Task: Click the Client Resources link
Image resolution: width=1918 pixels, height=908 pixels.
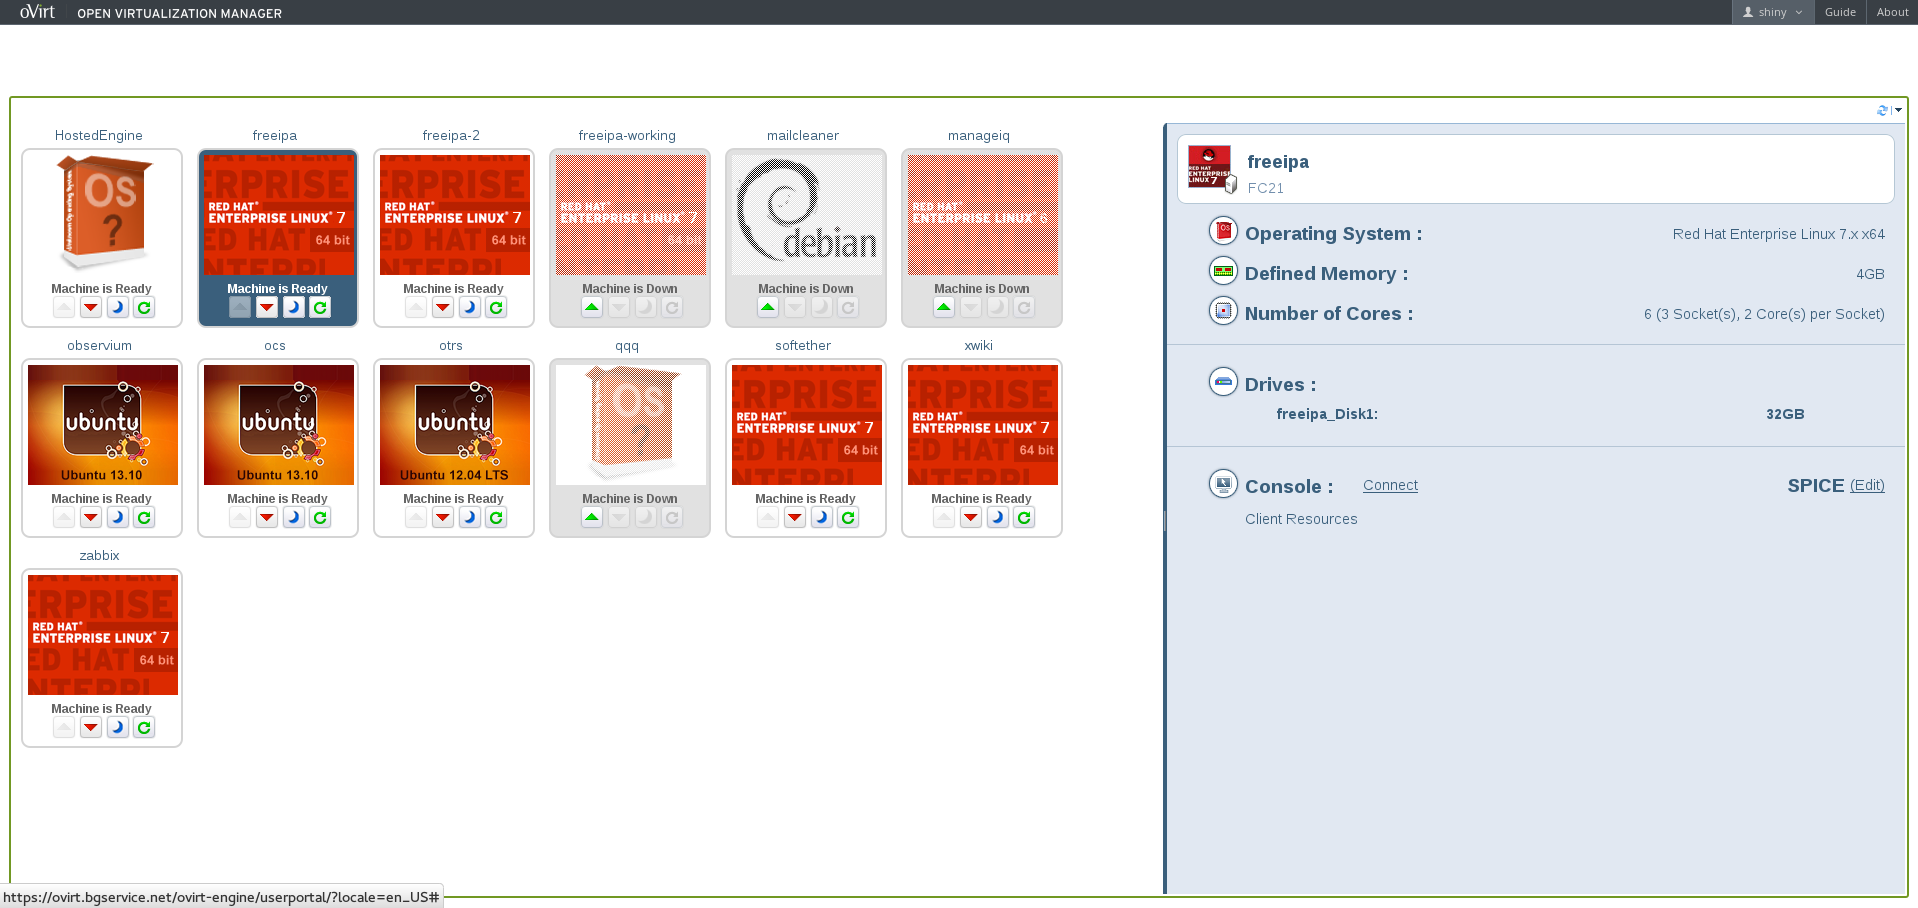Action: [1301, 519]
